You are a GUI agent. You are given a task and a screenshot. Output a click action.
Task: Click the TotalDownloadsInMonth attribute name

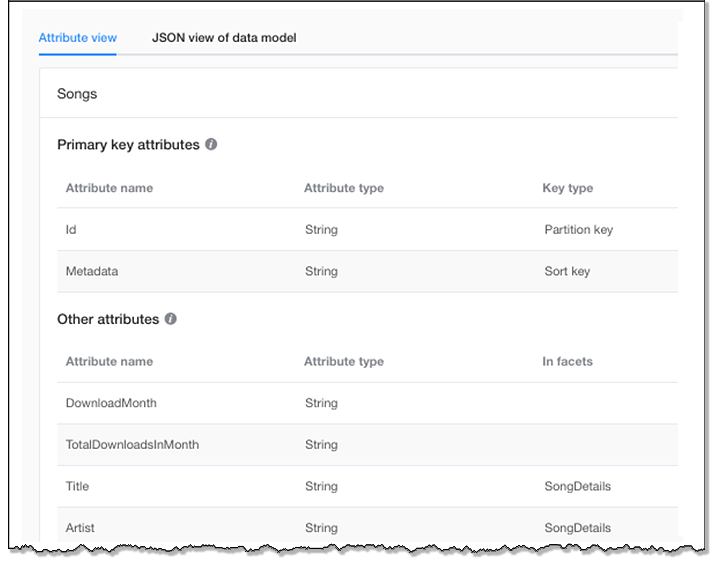(132, 445)
